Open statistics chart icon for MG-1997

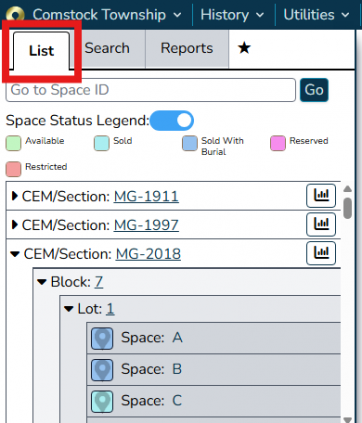coord(321,225)
